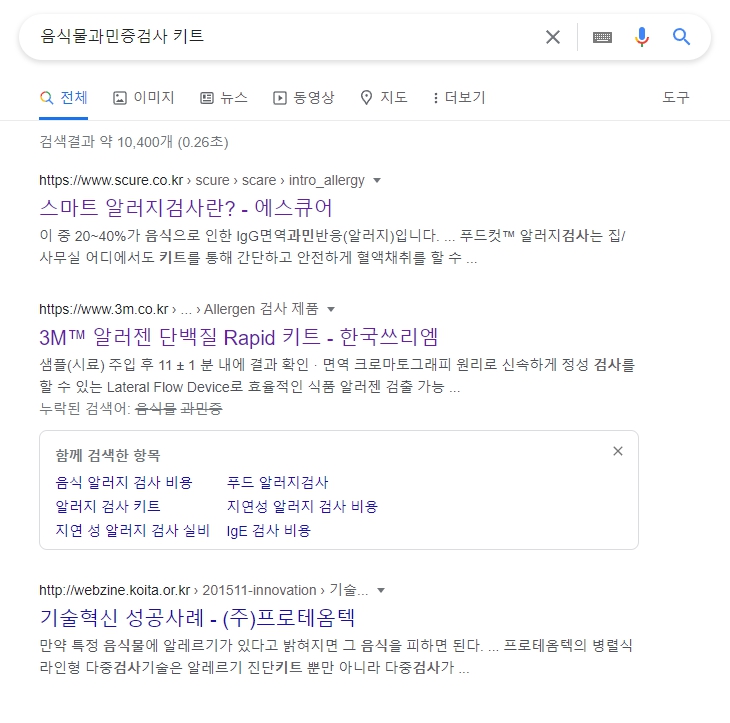Viewport: 730px width, 723px height.
Task: Click the http://webzine.koita.or.kr URL text
Action: point(115,590)
